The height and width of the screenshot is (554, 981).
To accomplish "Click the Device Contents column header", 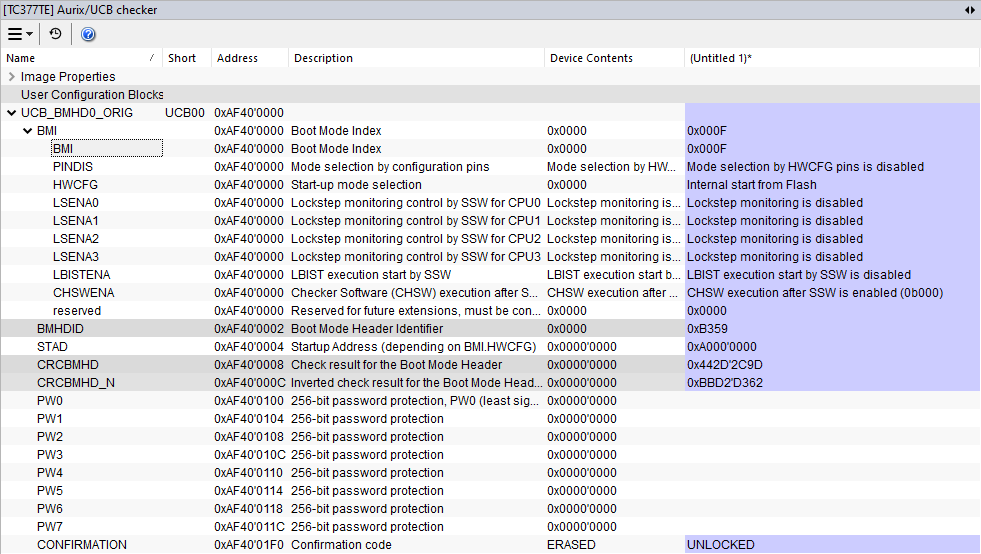I will (614, 58).
